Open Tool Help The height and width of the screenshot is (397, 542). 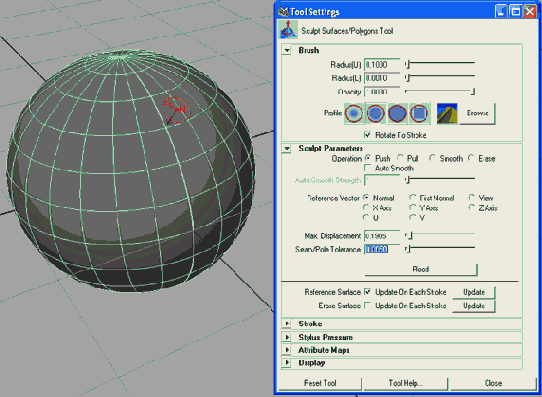click(405, 383)
